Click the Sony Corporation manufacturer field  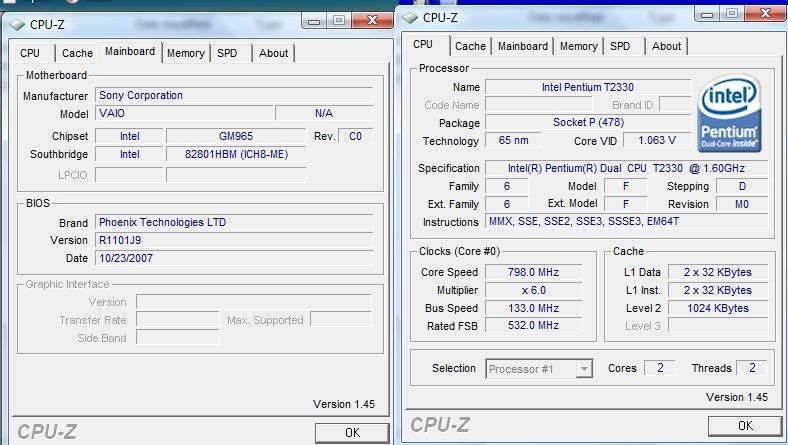tap(234, 96)
